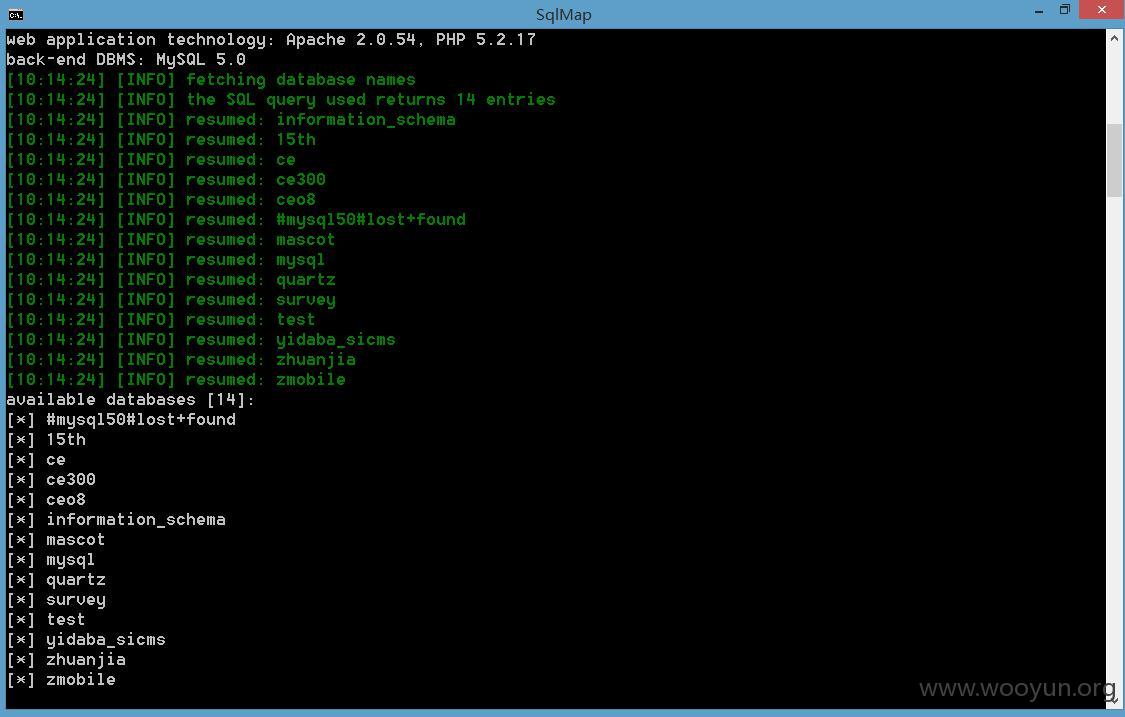
Task: Click '[*] yidaba_sicms' database entry
Action: pyautogui.click(x=86, y=639)
